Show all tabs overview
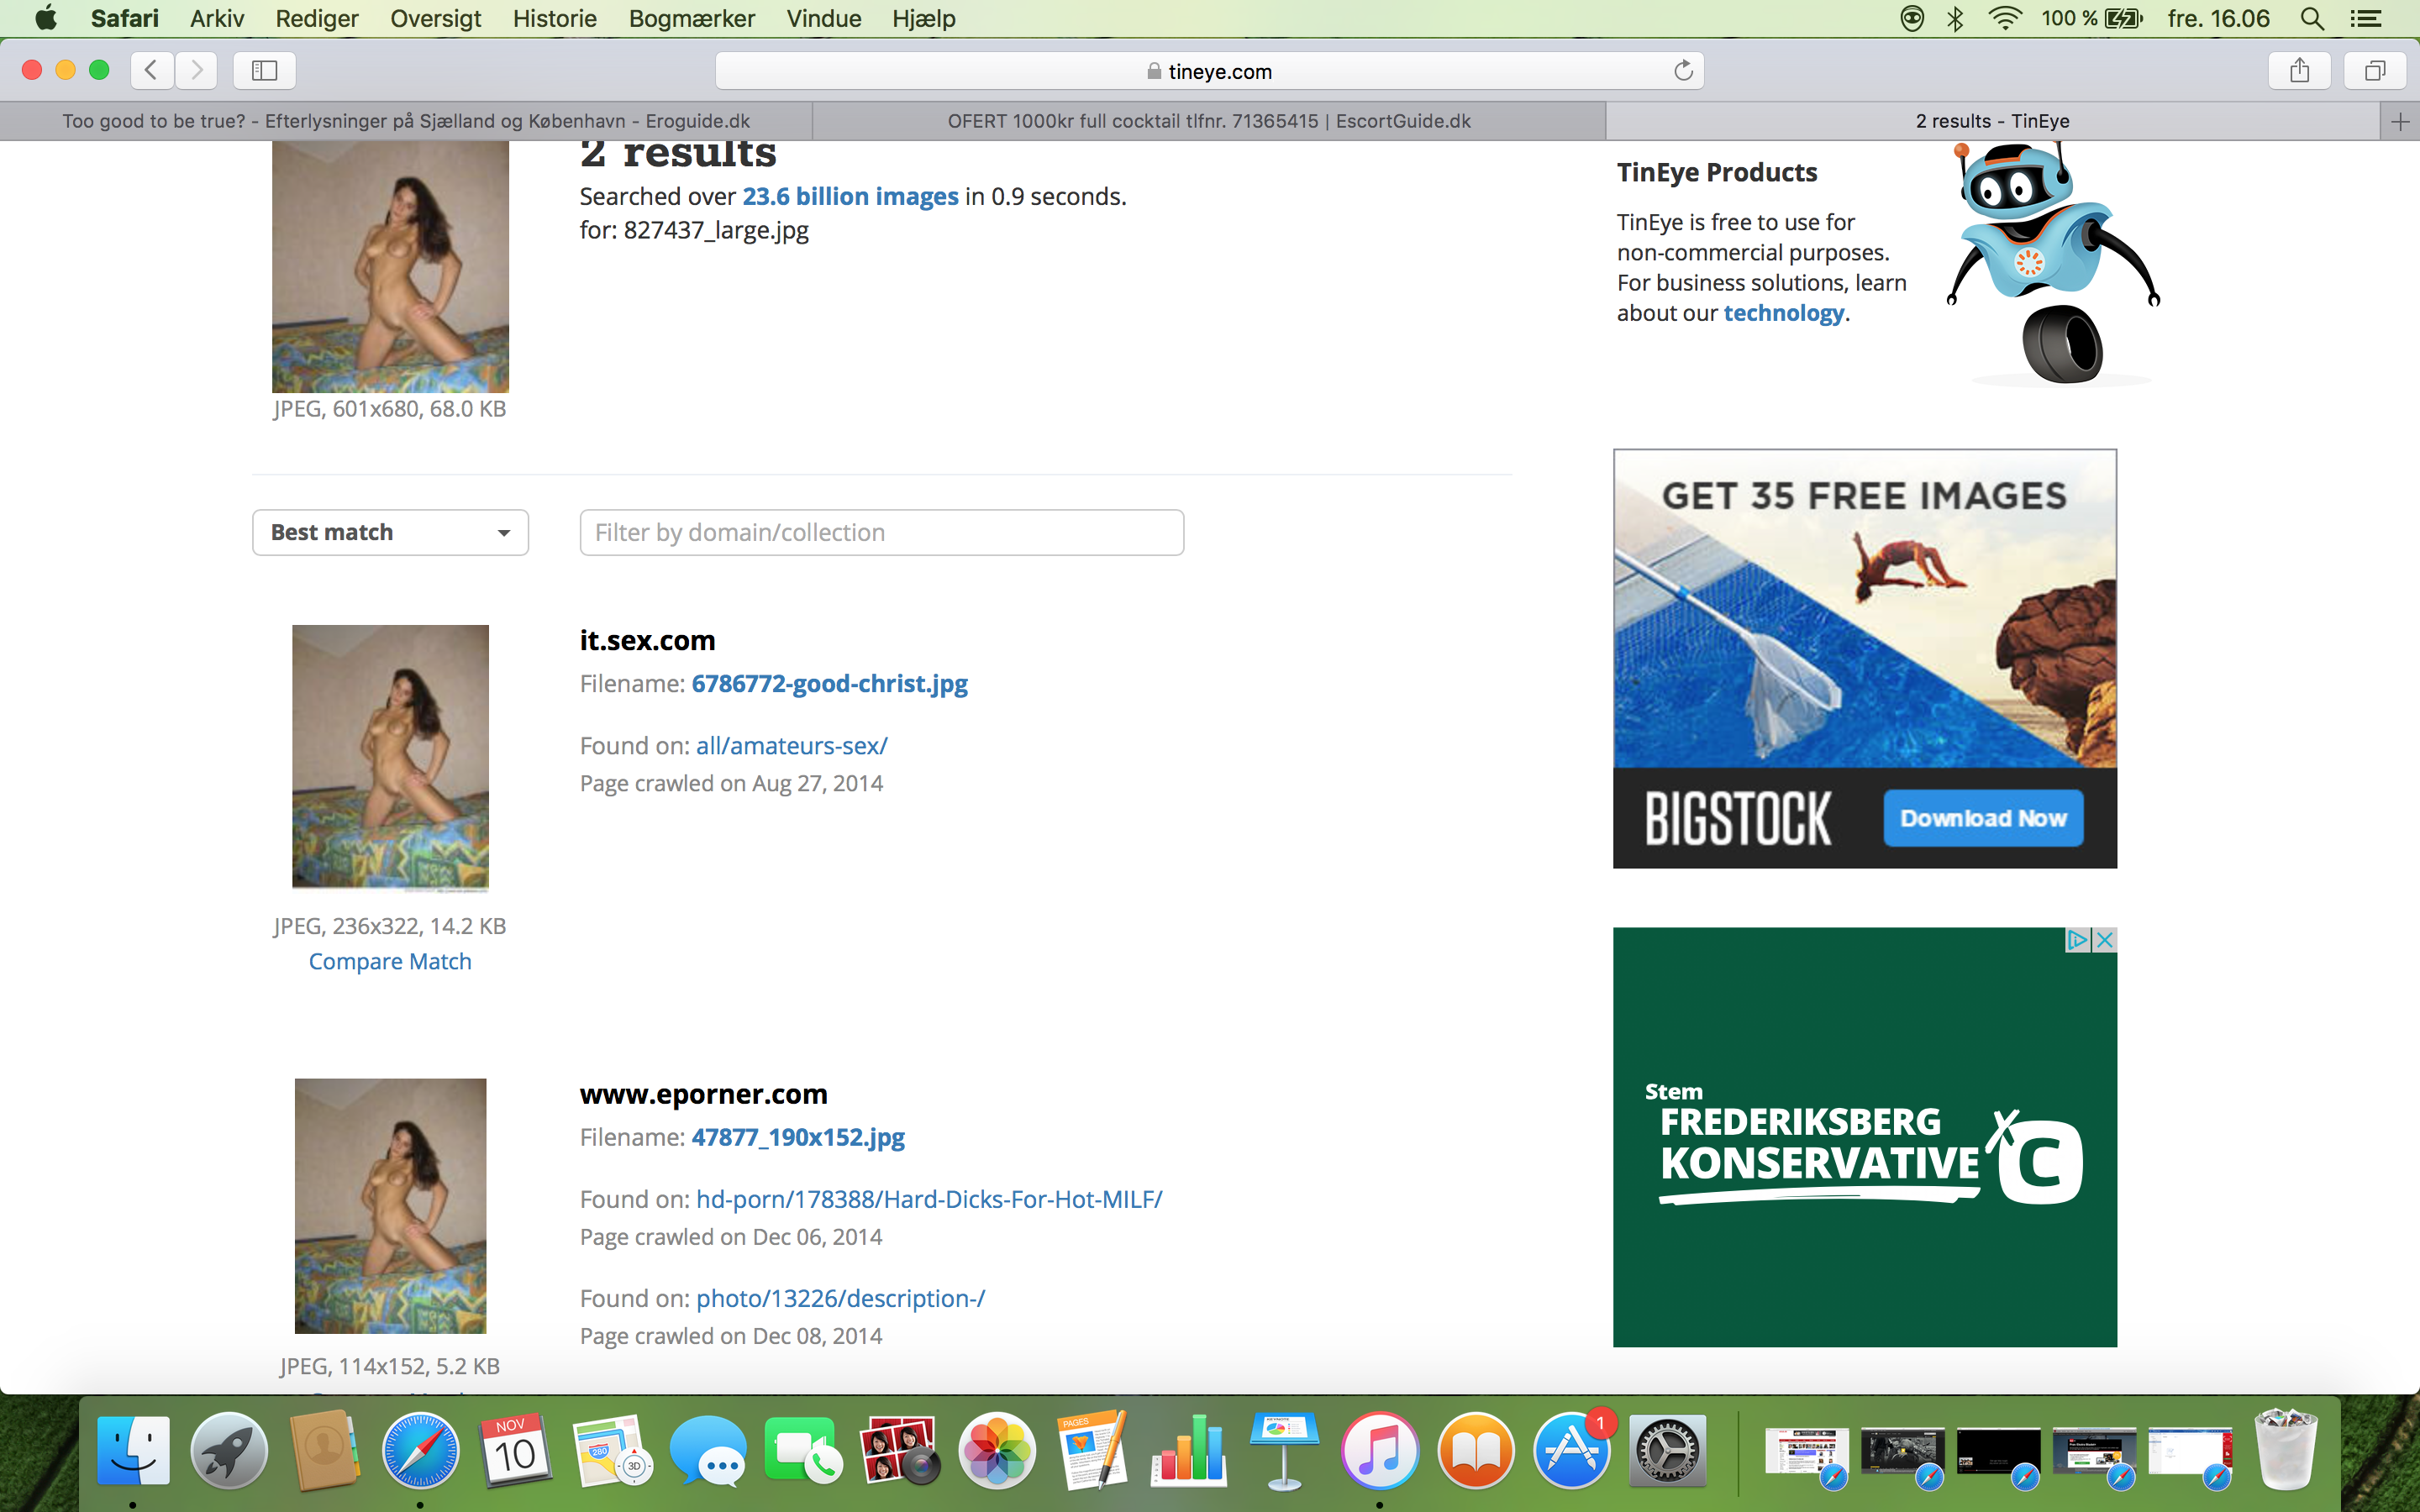Viewport: 2420px width, 1512px height. coord(2375,70)
